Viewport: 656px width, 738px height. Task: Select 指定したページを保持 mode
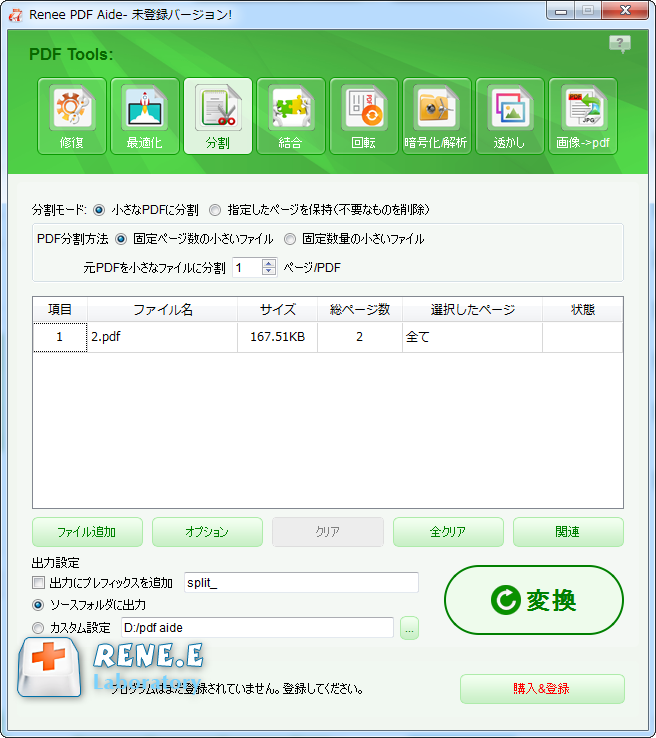pyautogui.click(x=215, y=210)
